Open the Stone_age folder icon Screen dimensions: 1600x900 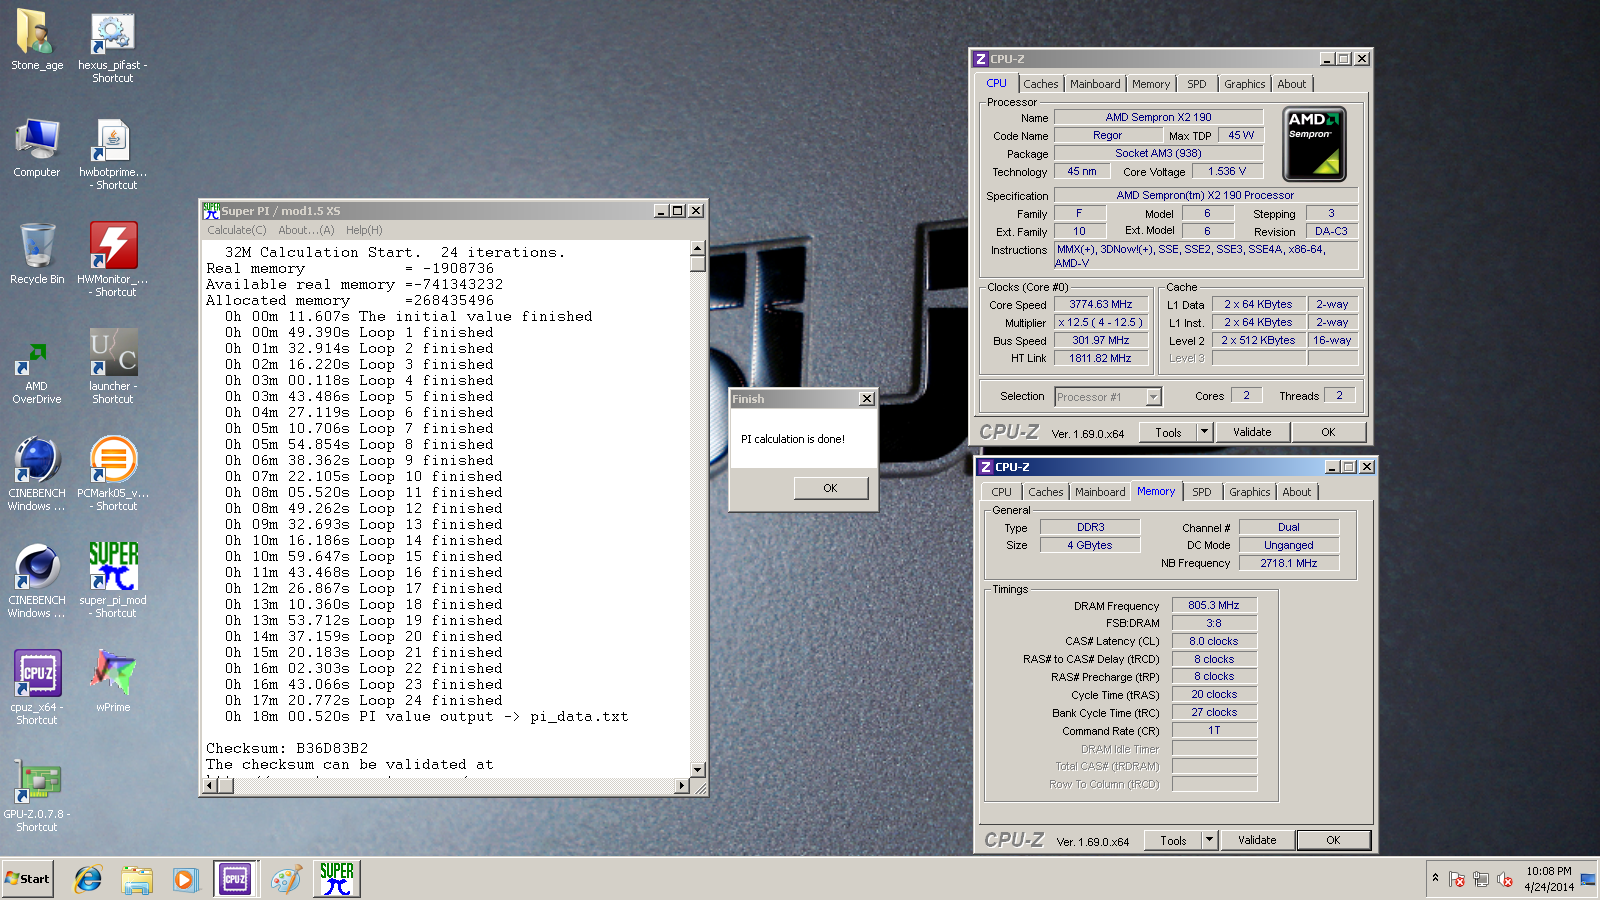[x=37, y=40]
